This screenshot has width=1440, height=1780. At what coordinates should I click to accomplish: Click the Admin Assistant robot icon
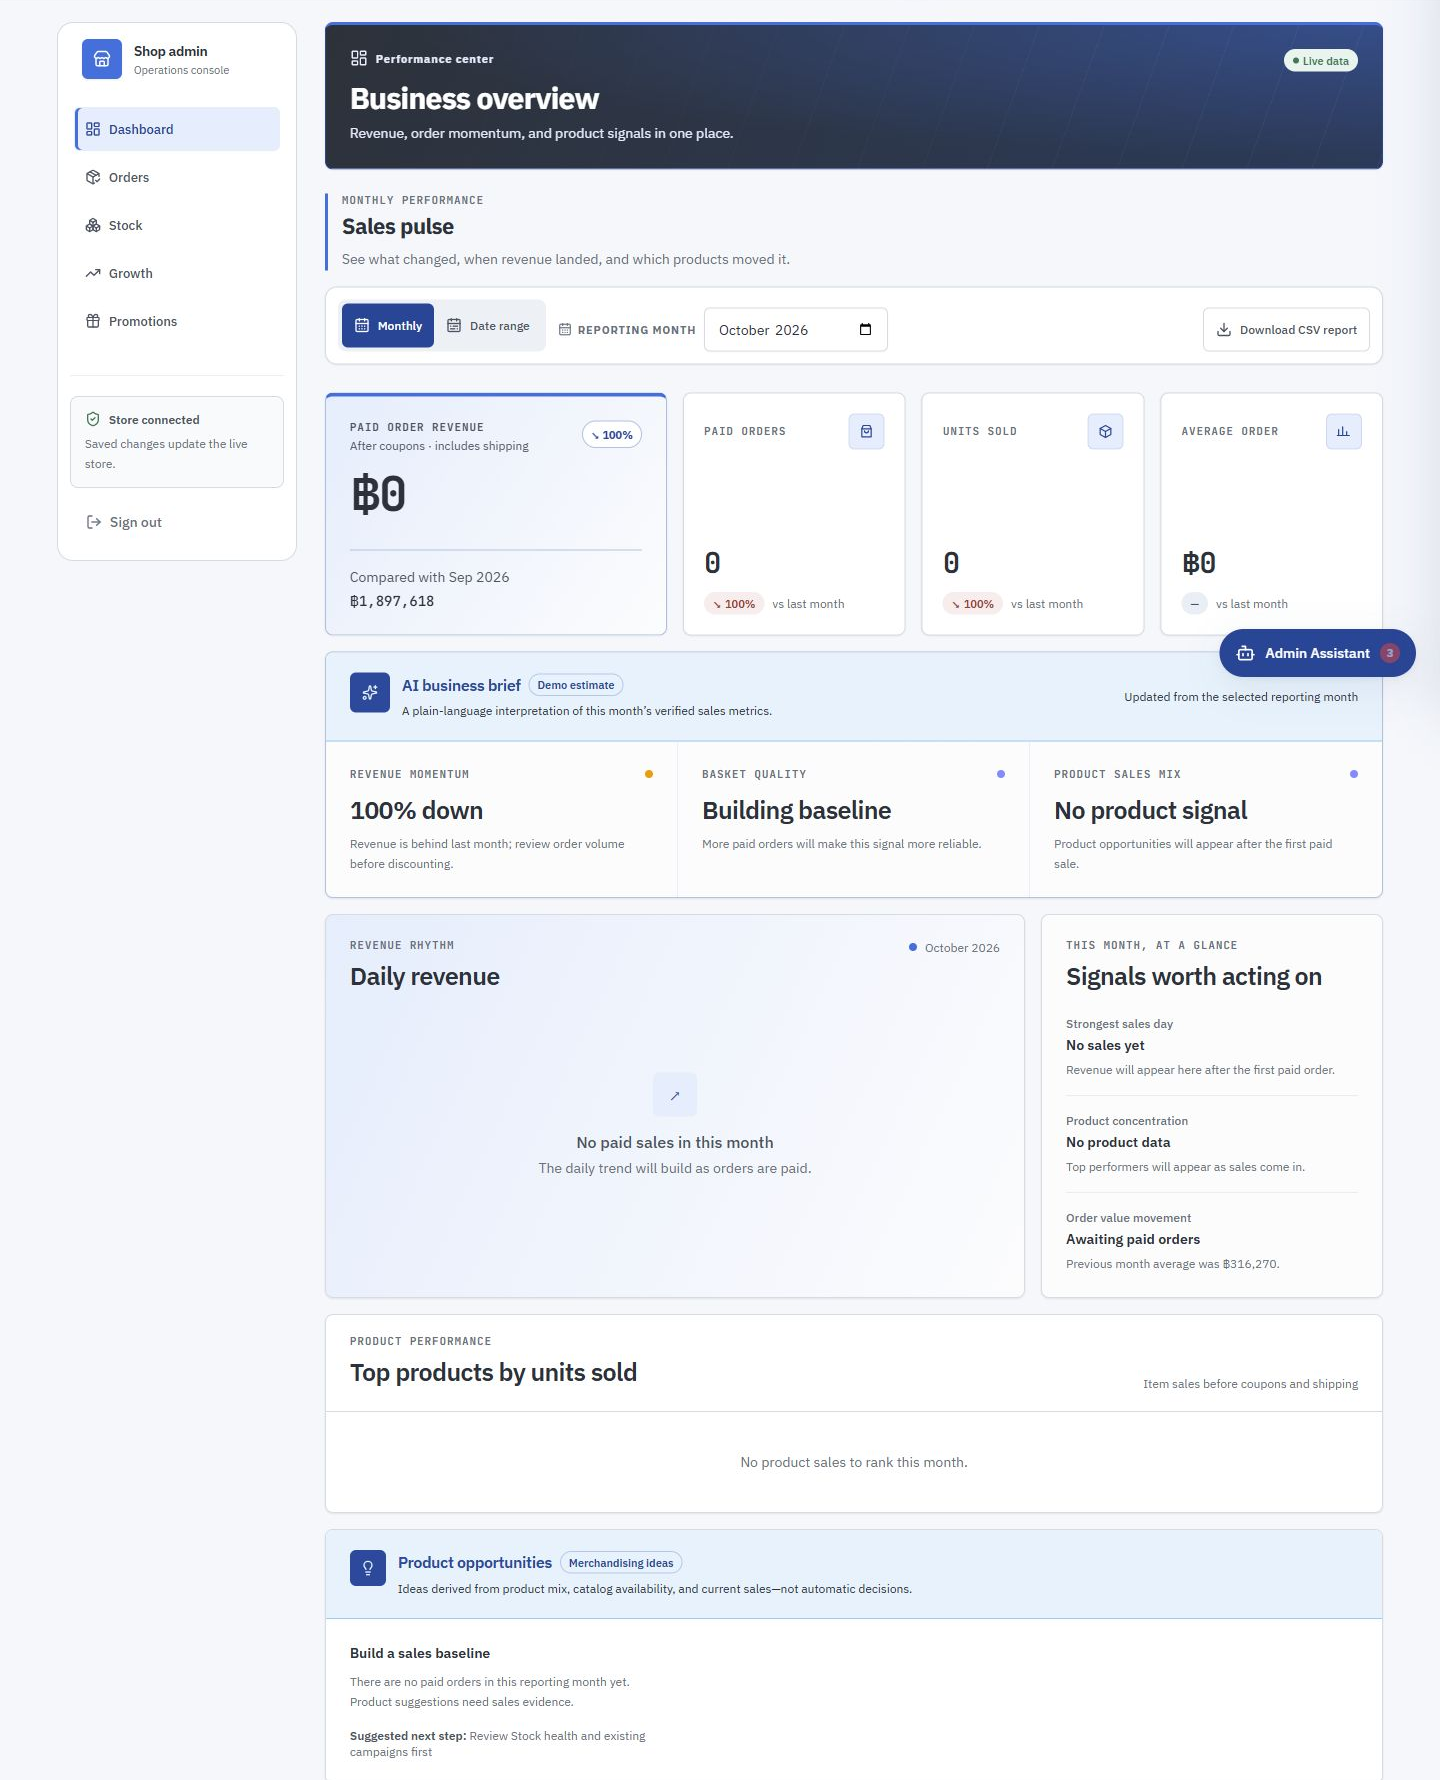point(1246,653)
